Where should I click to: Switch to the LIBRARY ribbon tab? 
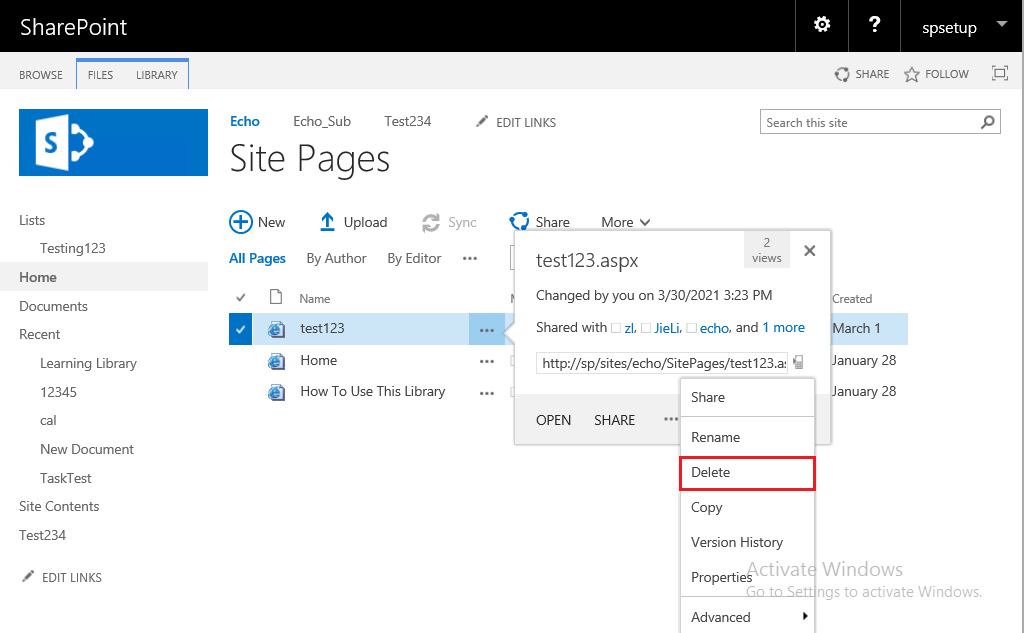tap(157, 75)
